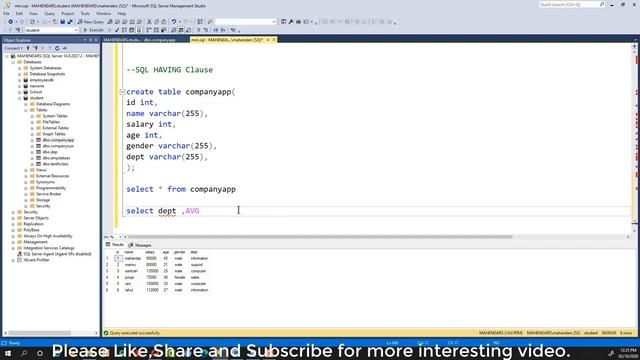Click the Execute query button
Viewport: 640px width, 360px height.
[93, 30]
